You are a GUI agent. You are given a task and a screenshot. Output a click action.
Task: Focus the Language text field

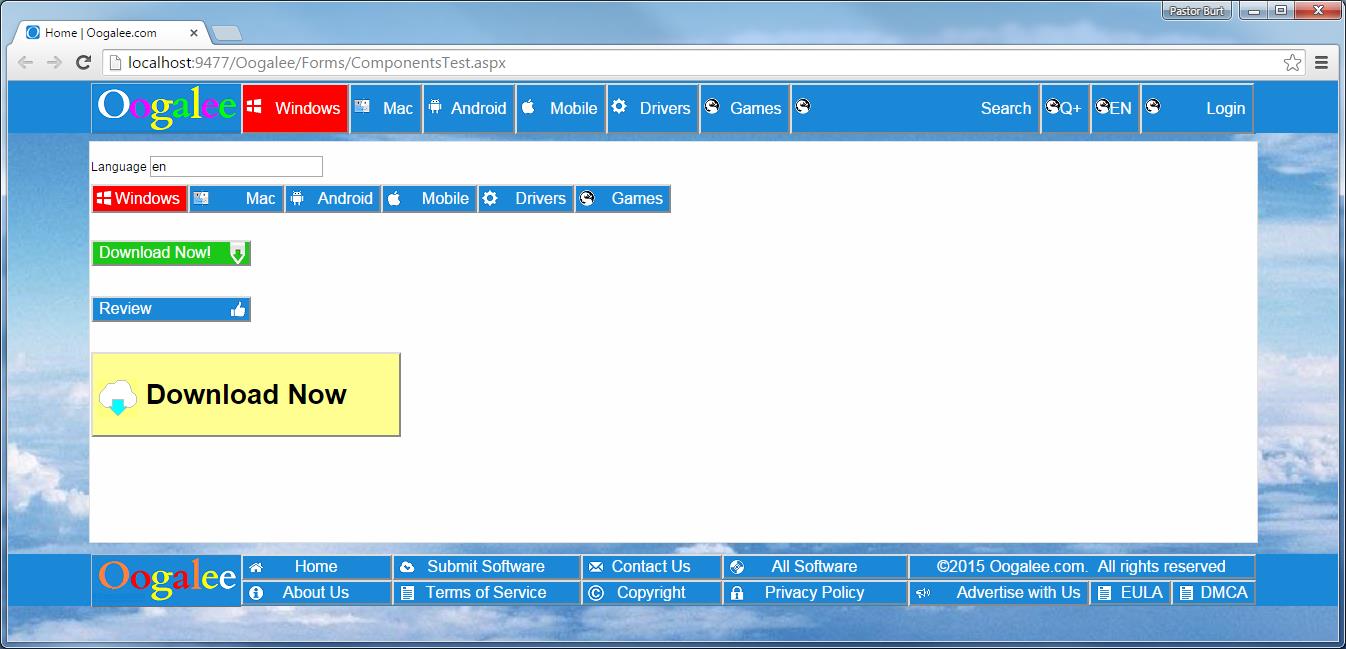(236, 167)
